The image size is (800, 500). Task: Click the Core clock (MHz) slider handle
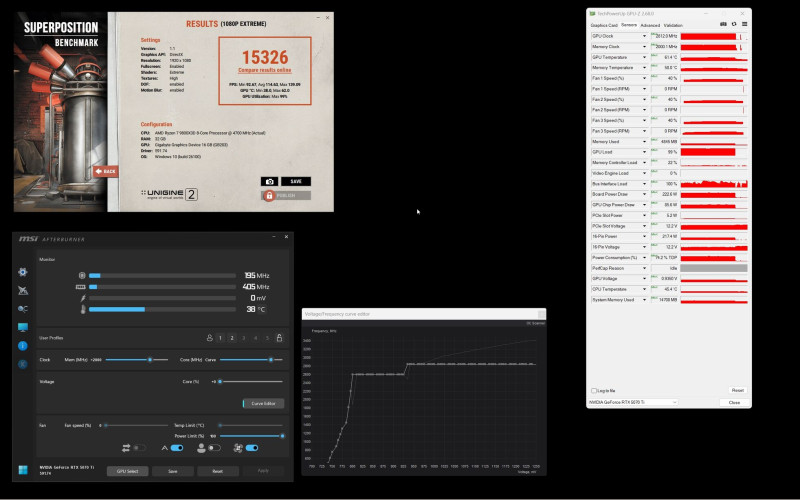click(x=270, y=360)
